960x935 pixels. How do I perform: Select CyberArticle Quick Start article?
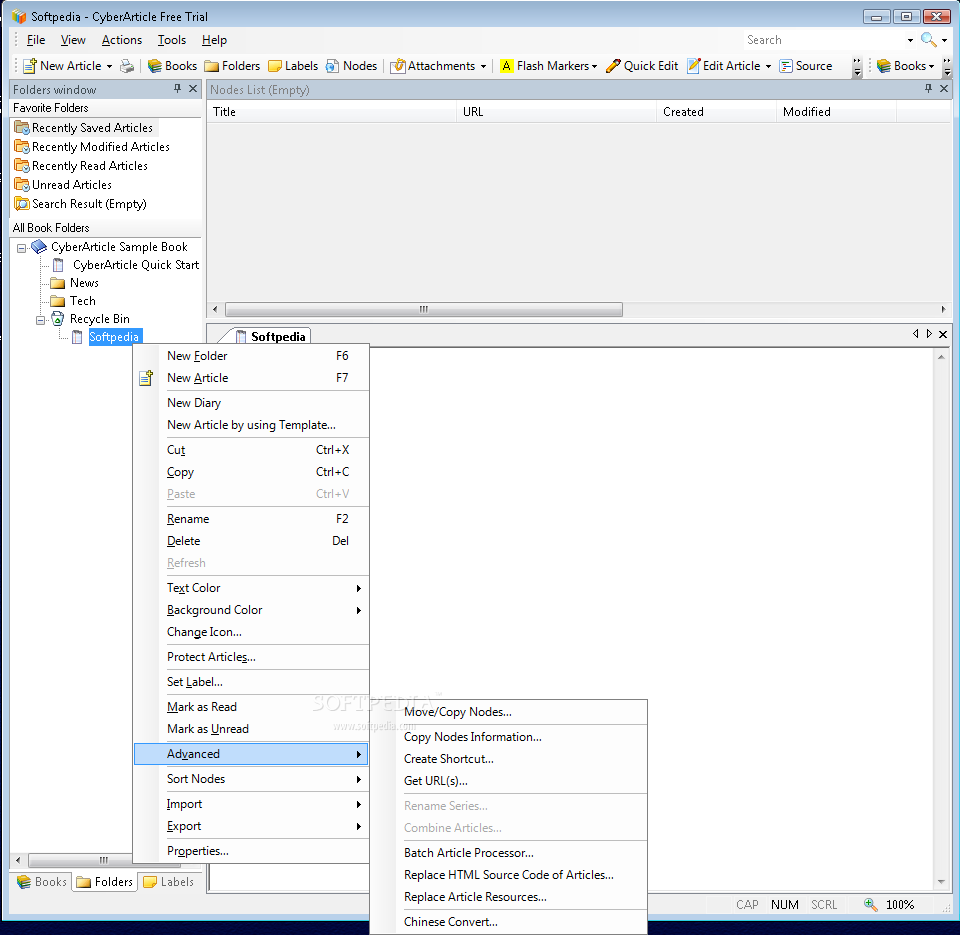[126, 265]
